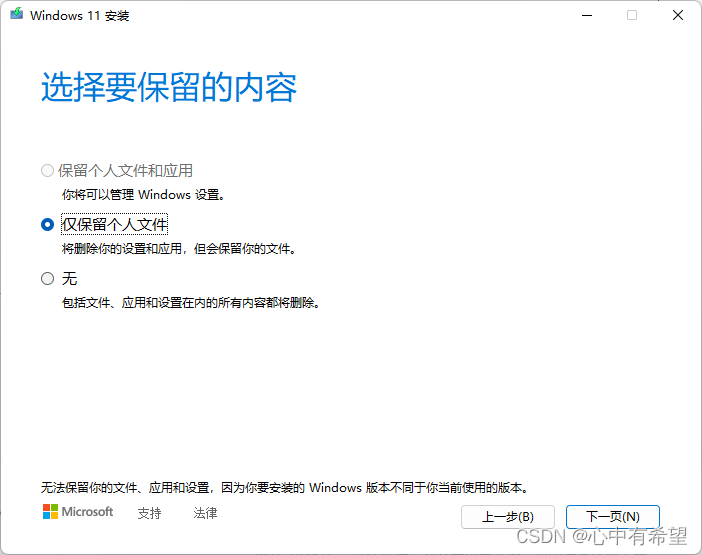Click the 无 option label
Screen dimensions: 702x555
click(69, 278)
